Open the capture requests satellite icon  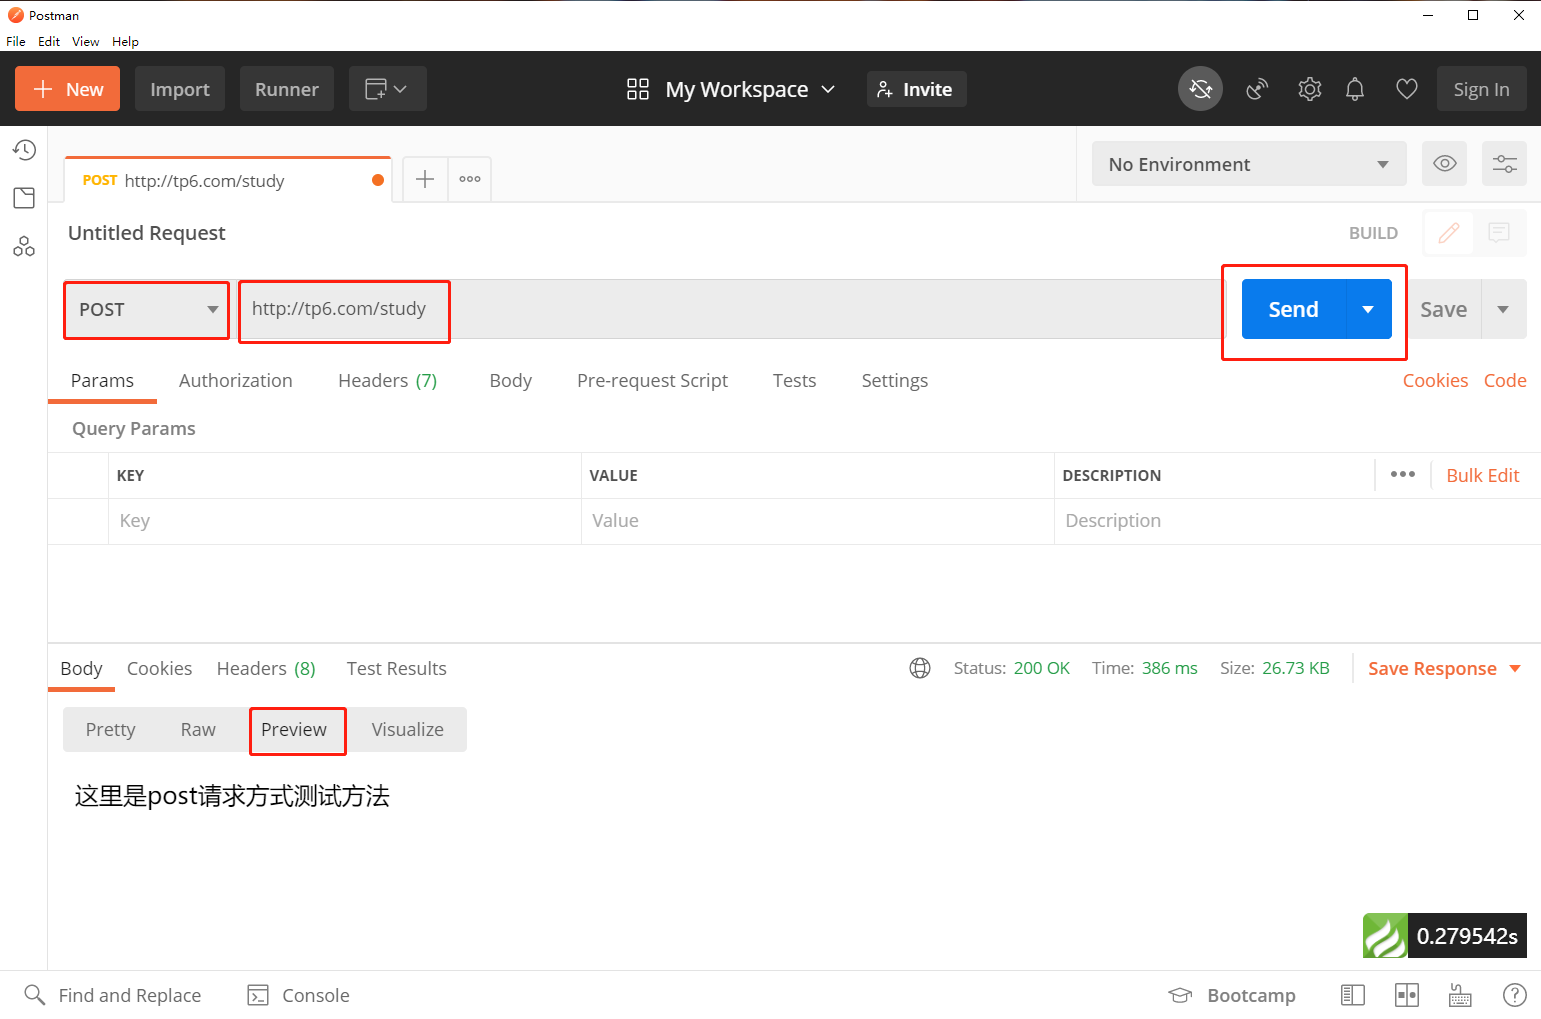pyautogui.click(x=1257, y=89)
